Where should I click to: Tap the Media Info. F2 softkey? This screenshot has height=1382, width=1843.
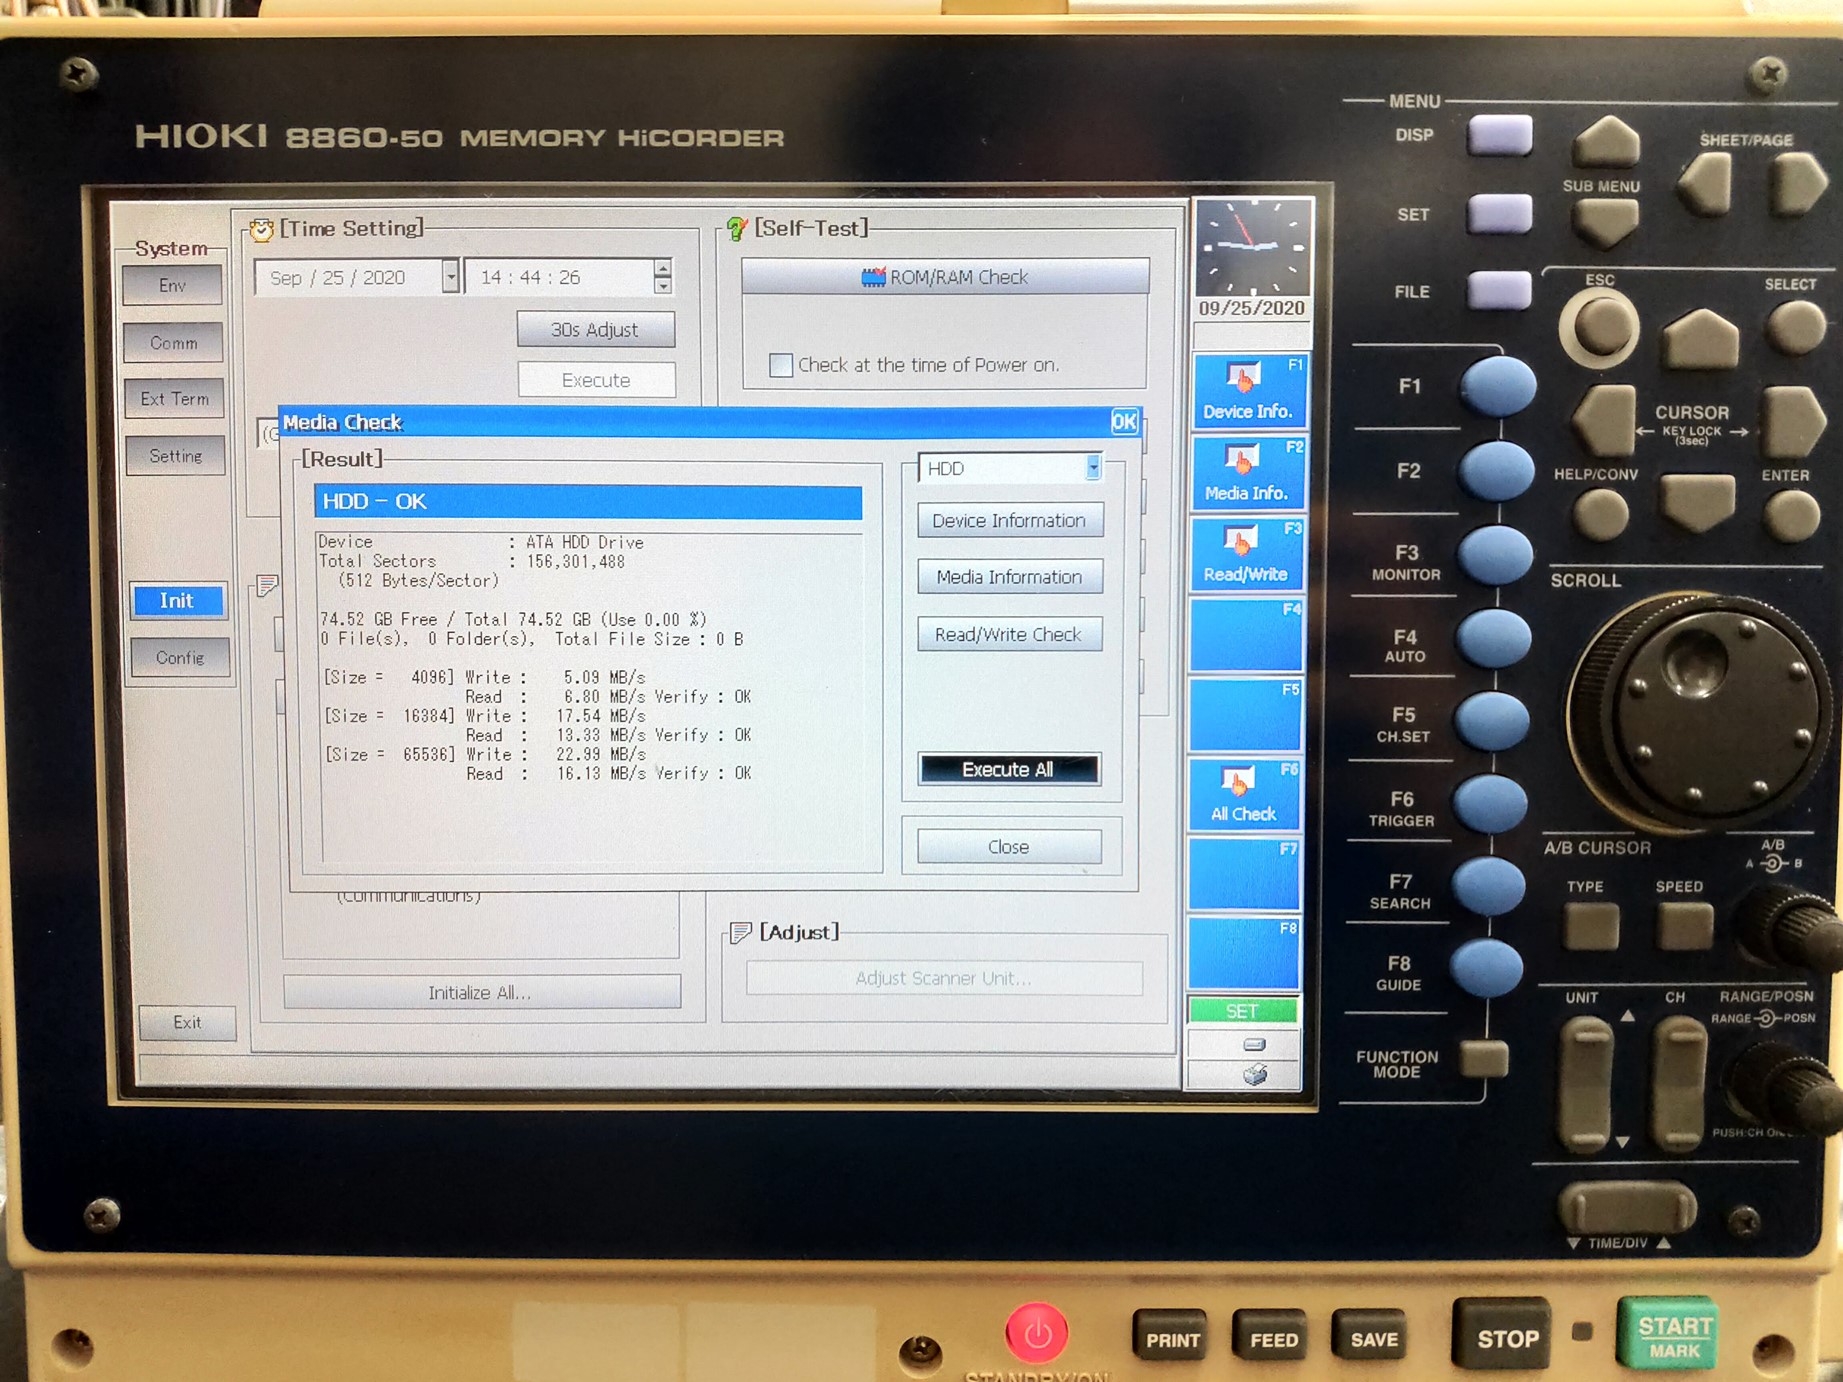tap(1246, 473)
